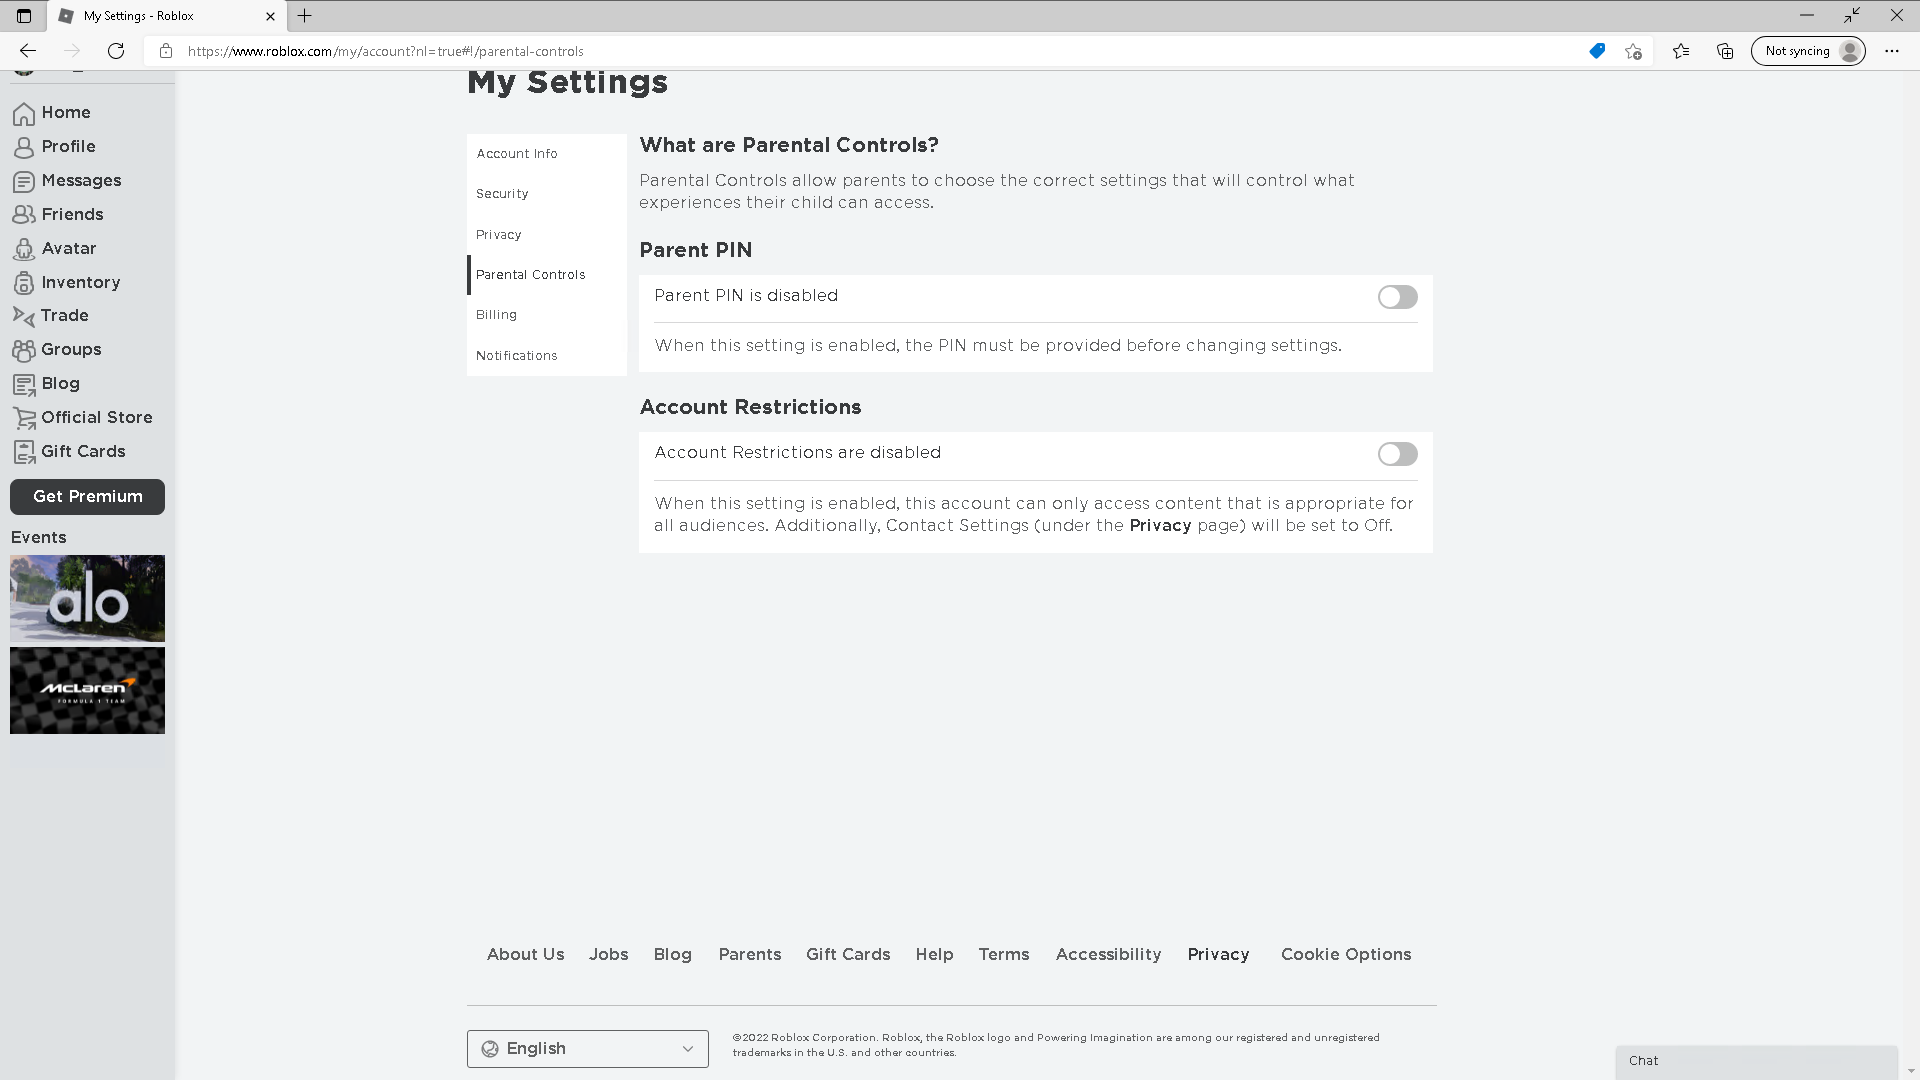Open the McLaren event thumbnail
The image size is (1920, 1080).
point(88,691)
